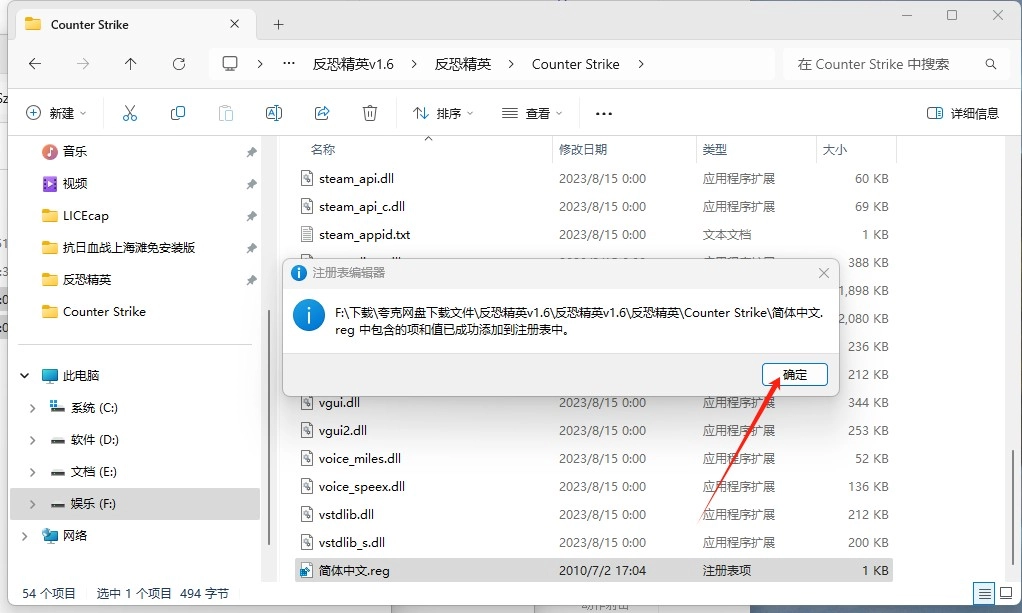Collapse the 此电脑 tree node

25,376
